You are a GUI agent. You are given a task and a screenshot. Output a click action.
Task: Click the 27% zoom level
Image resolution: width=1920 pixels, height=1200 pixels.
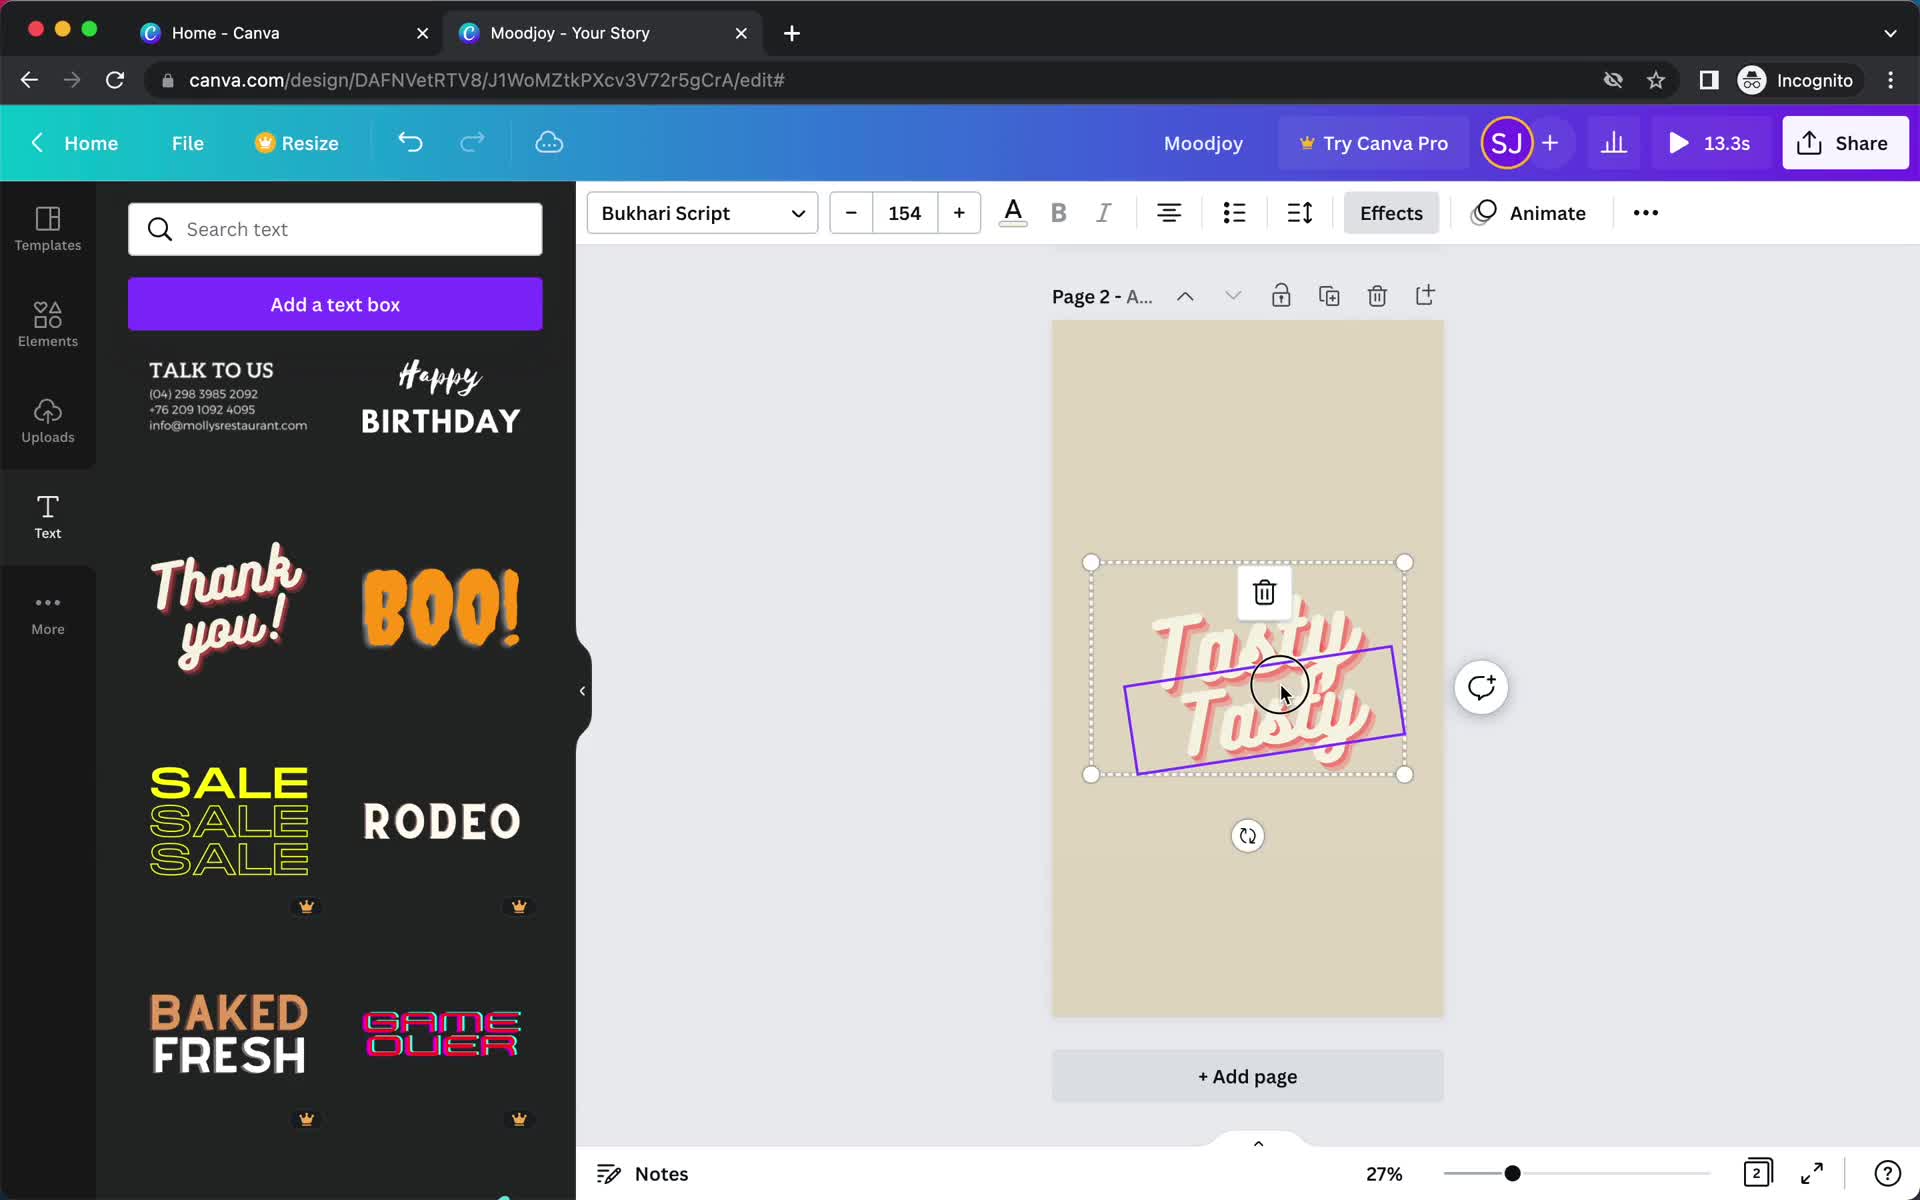coord(1385,1174)
